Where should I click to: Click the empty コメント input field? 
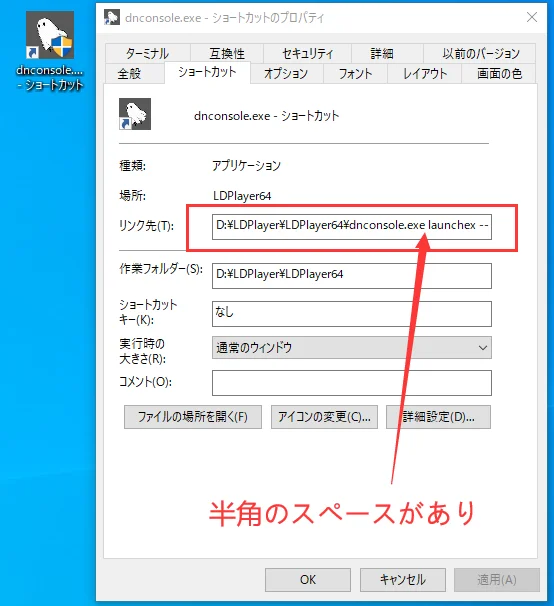coord(352,383)
